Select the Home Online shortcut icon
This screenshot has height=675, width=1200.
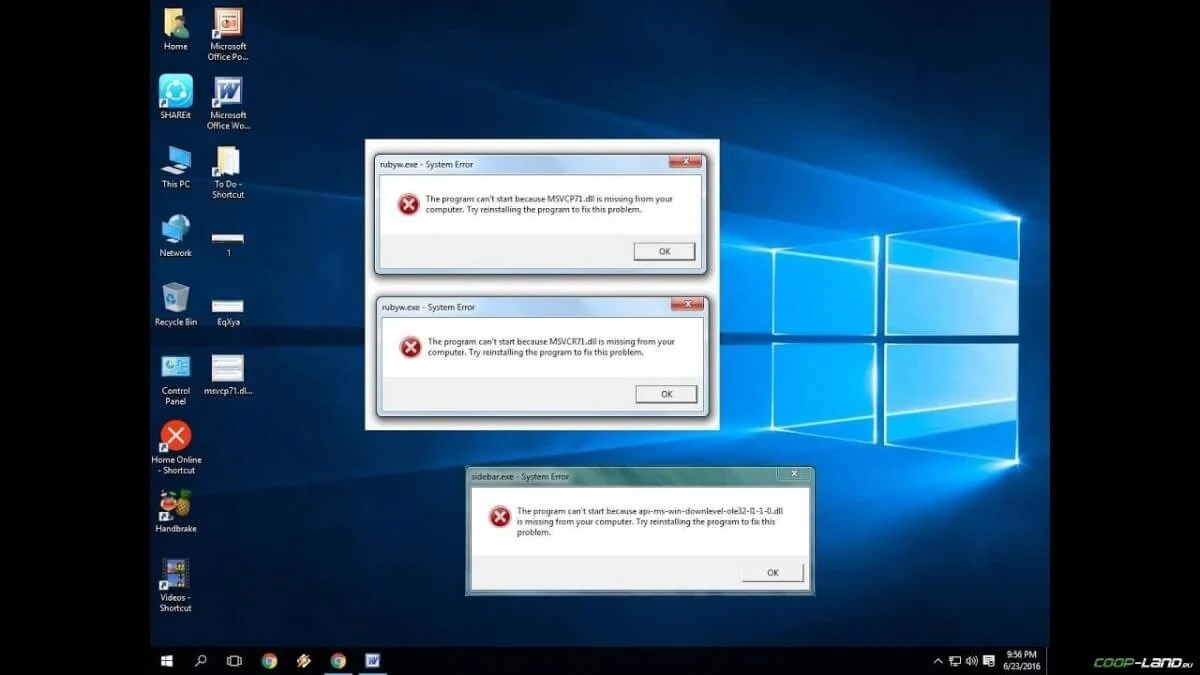point(176,436)
